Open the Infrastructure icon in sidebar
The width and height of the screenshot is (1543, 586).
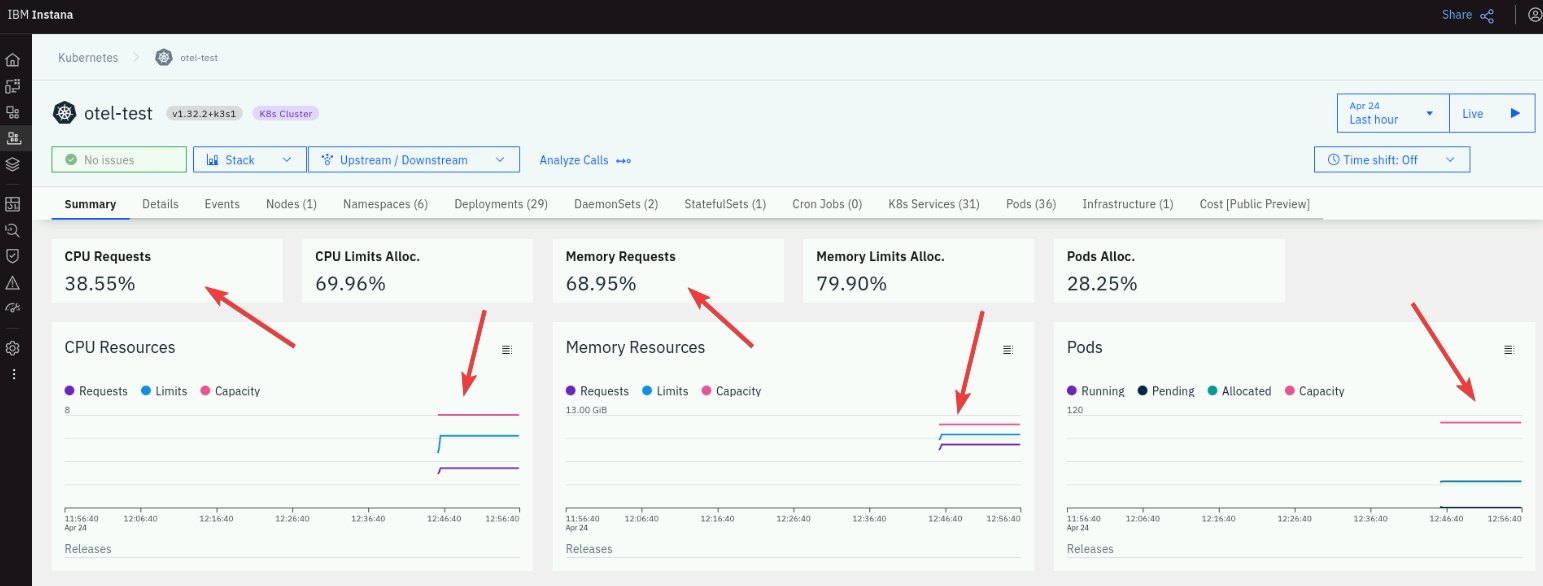[12, 138]
